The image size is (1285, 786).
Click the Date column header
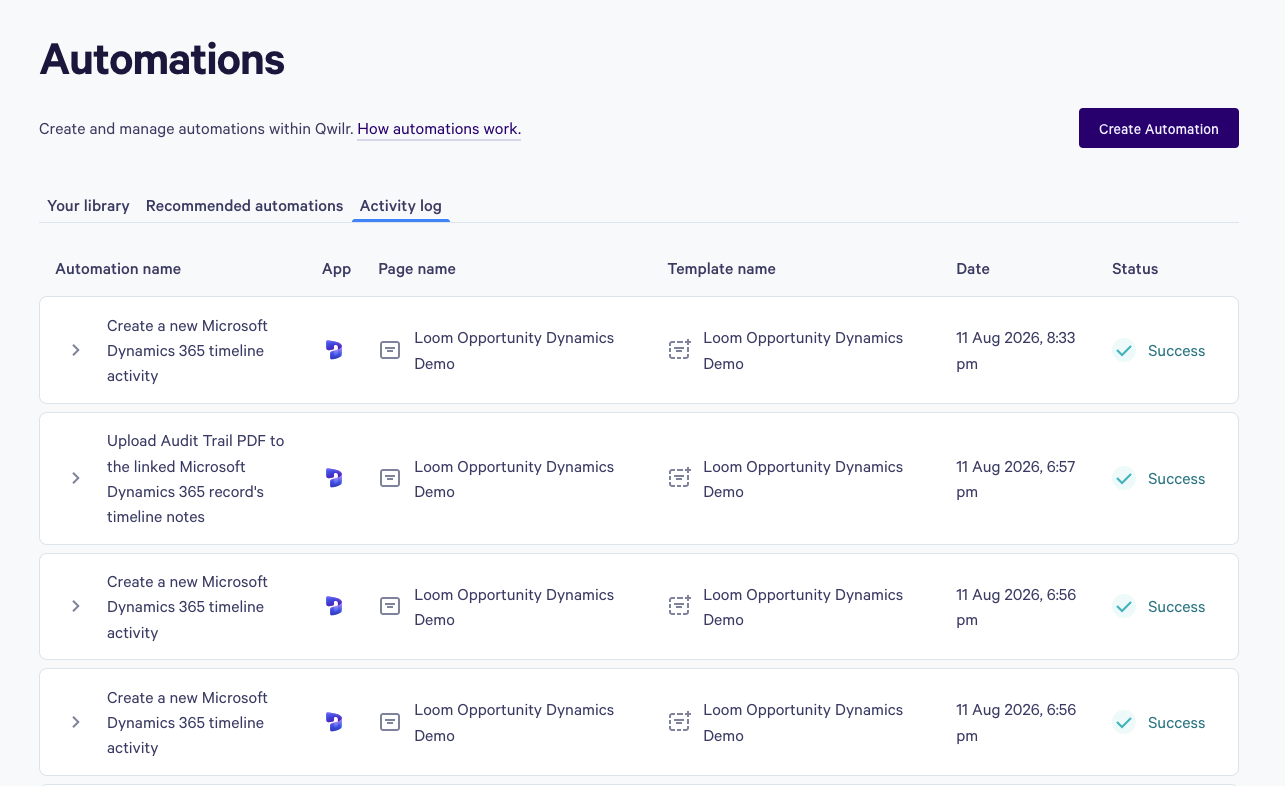click(x=973, y=268)
